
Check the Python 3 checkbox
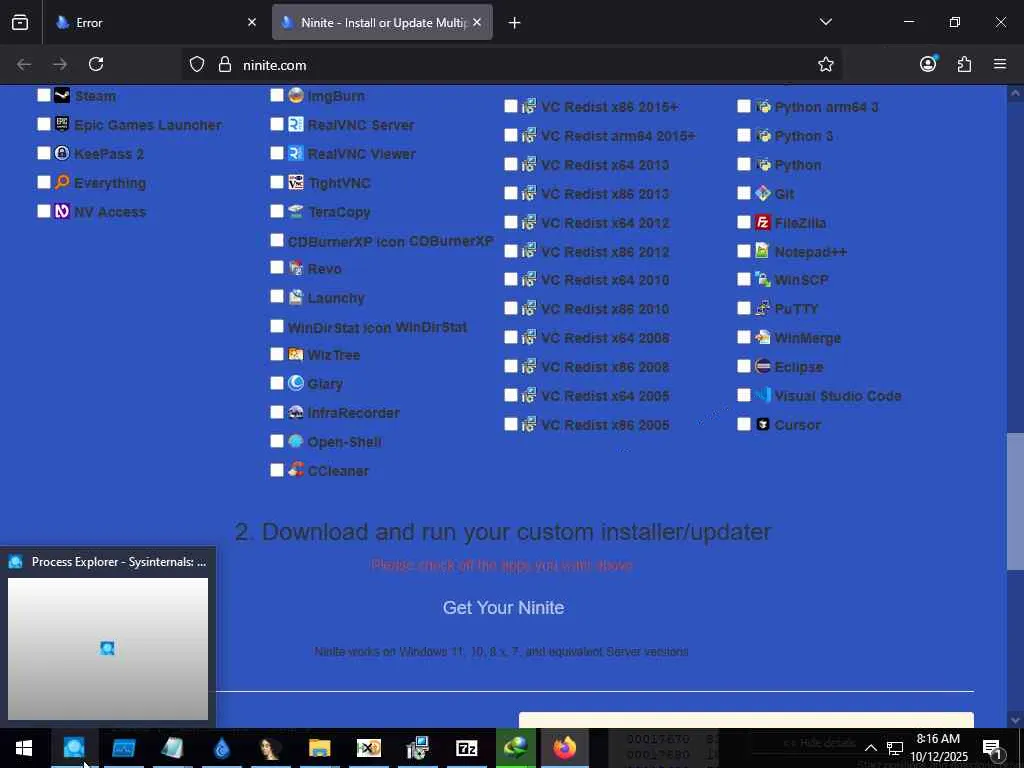(x=744, y=135)
